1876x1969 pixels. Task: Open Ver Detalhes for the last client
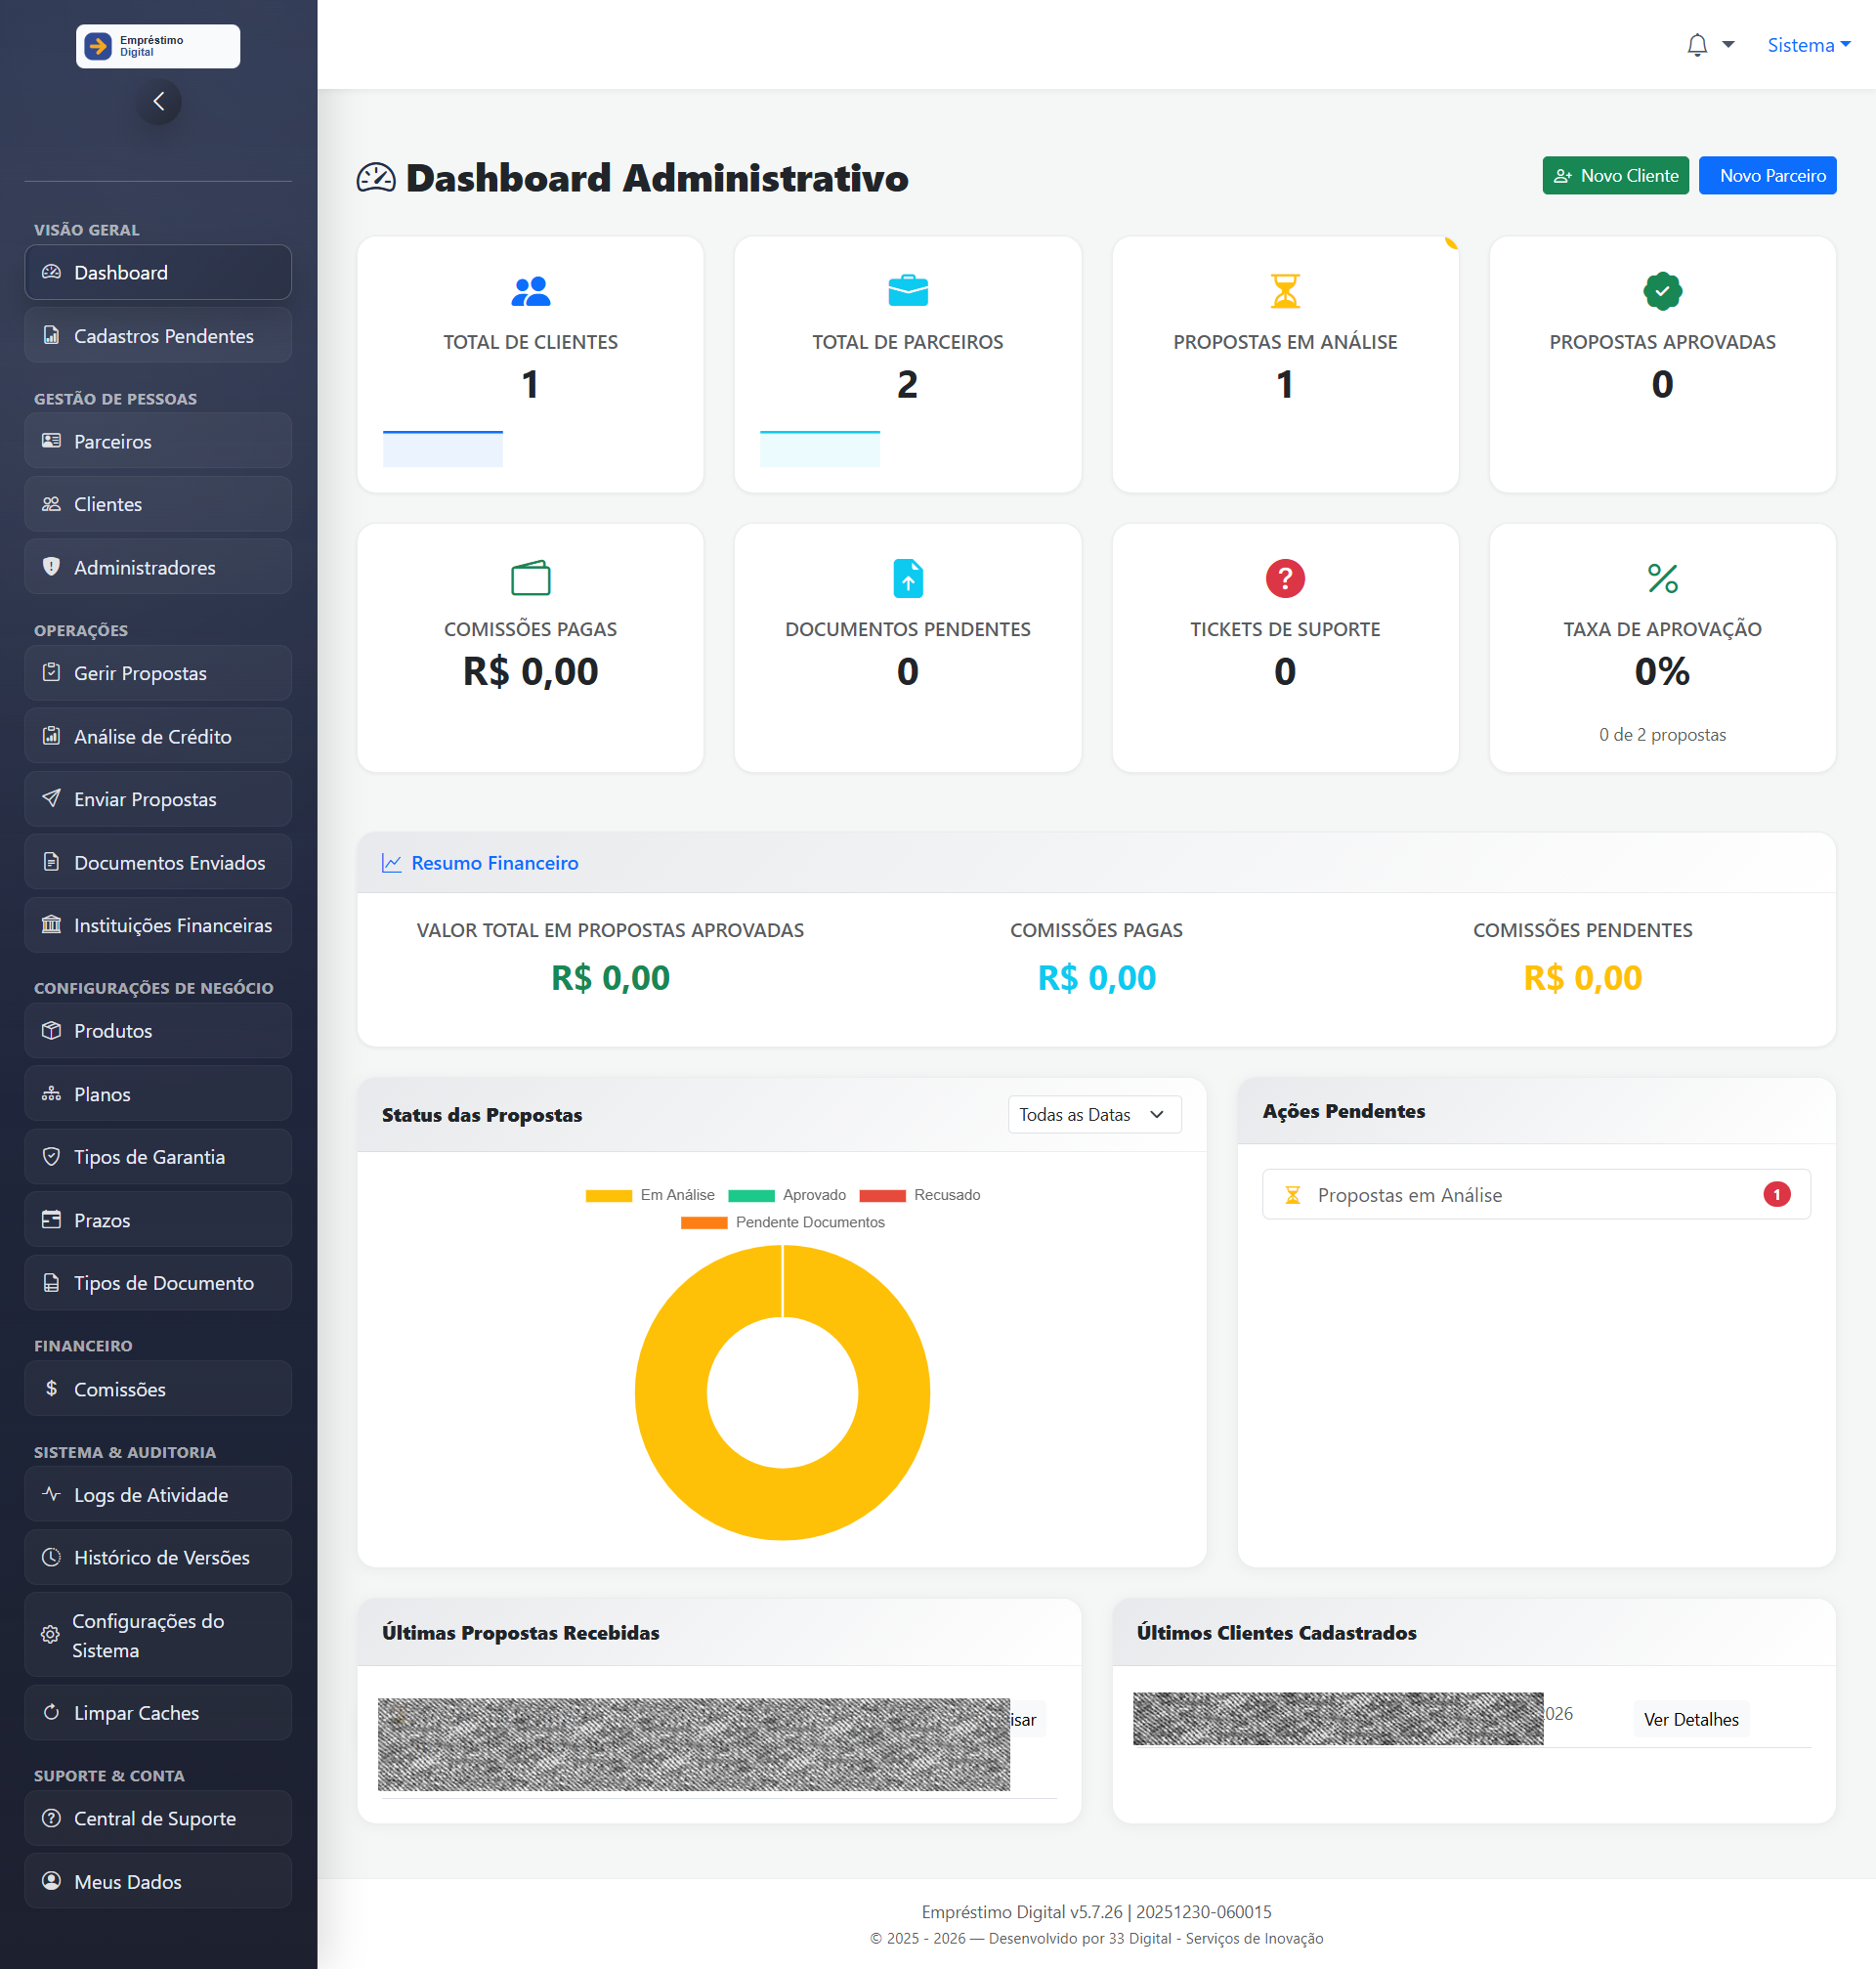point(1691,1719)
